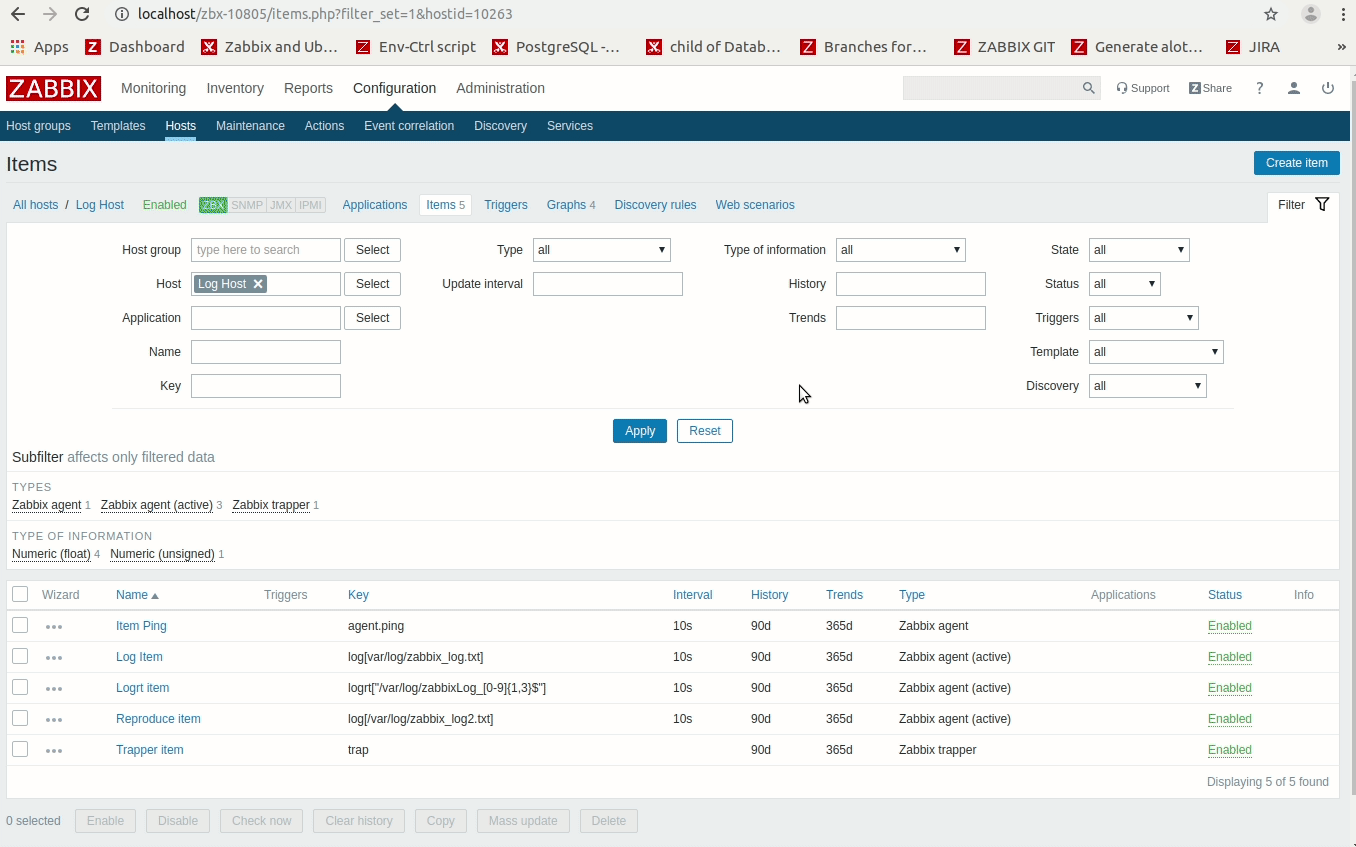
Task: Open wizard dots for Item Ping
Action: click(54, 627)
